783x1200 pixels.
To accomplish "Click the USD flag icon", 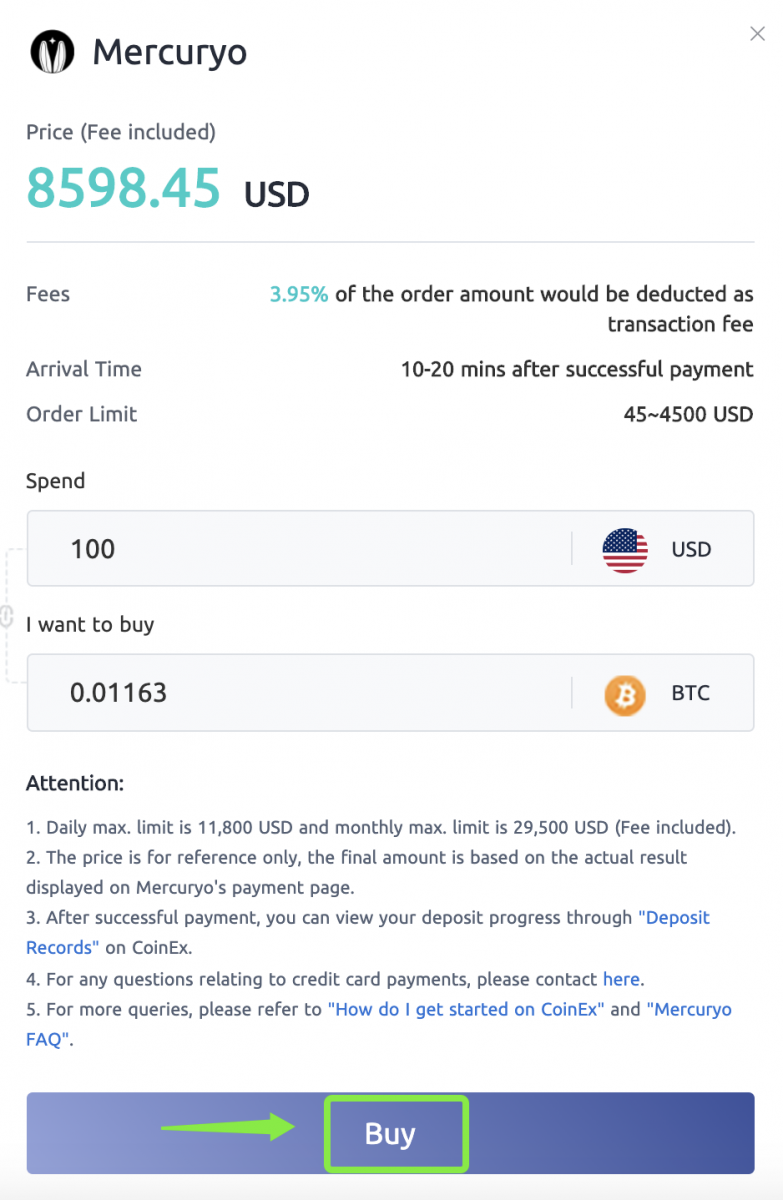I will [x=625, y=548].
